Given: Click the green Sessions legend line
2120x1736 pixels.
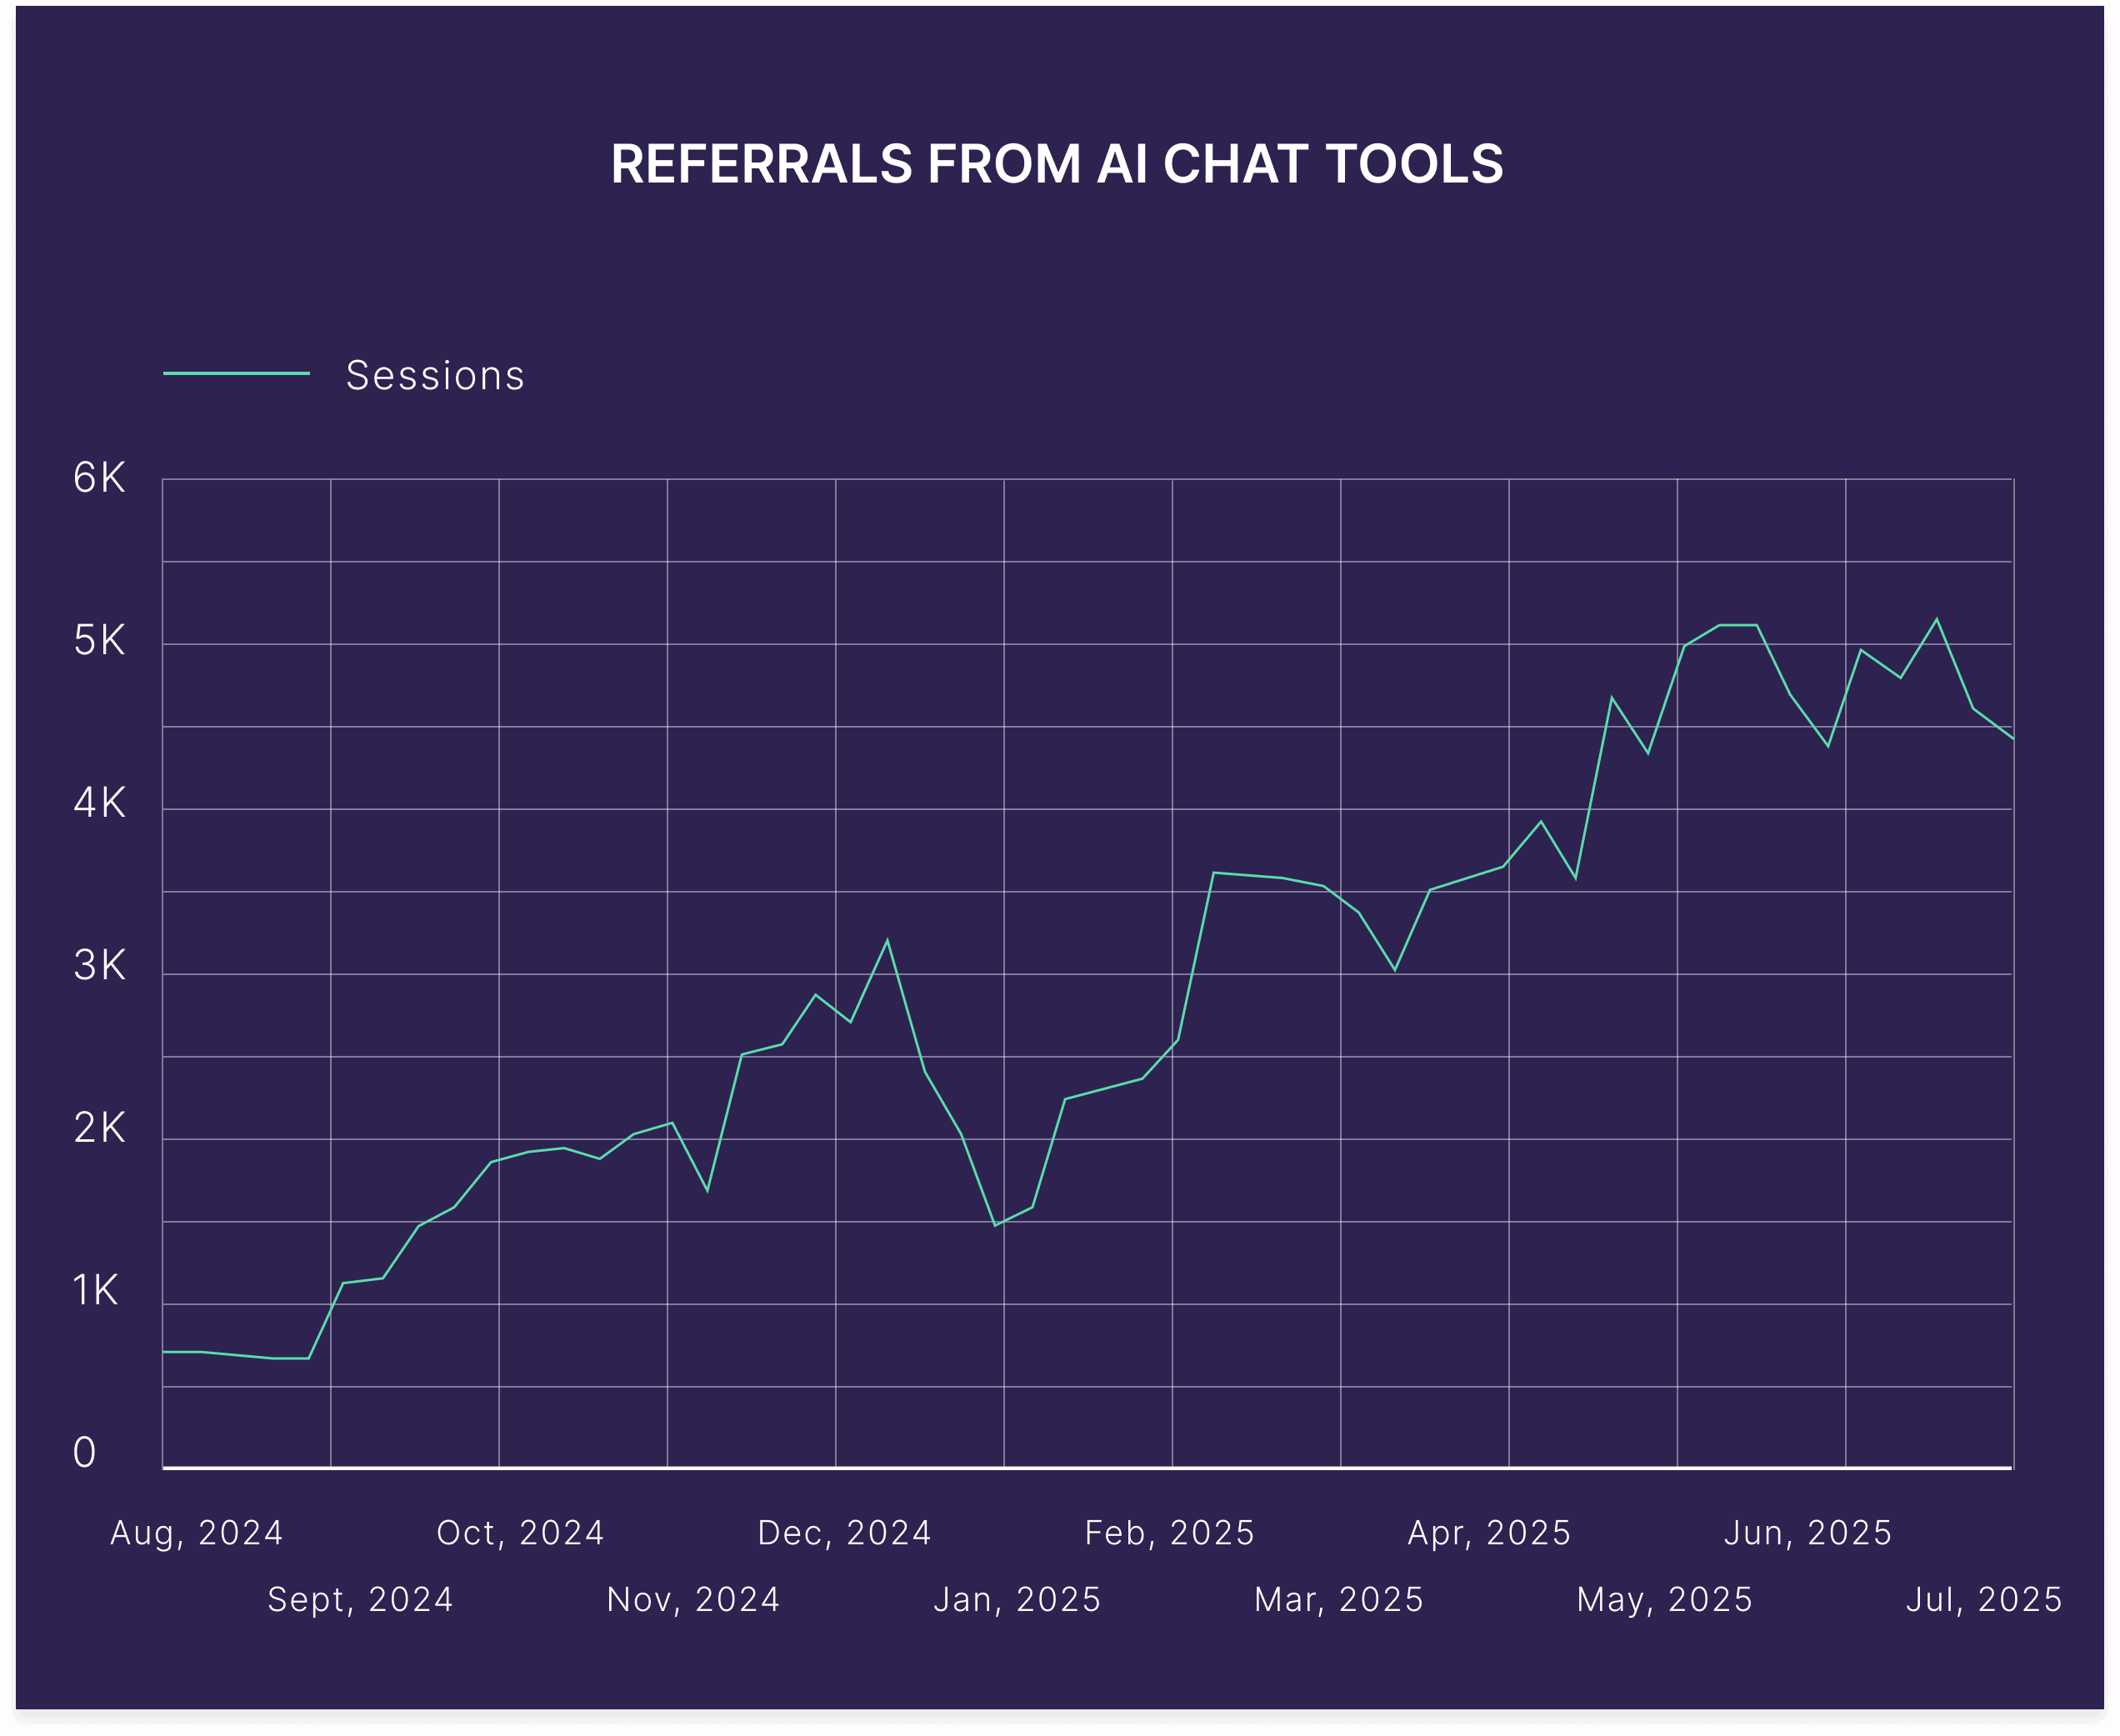Looking at the screenshot, I should 236,374.
